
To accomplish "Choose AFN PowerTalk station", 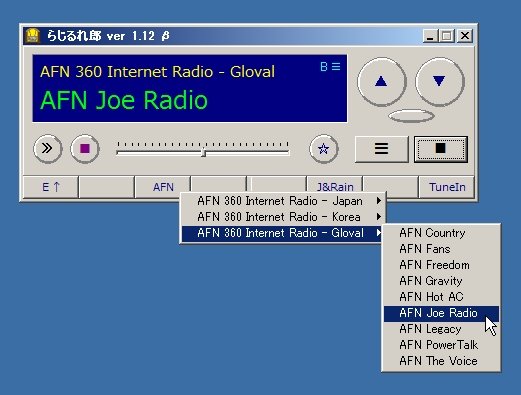I will point(441,345).
